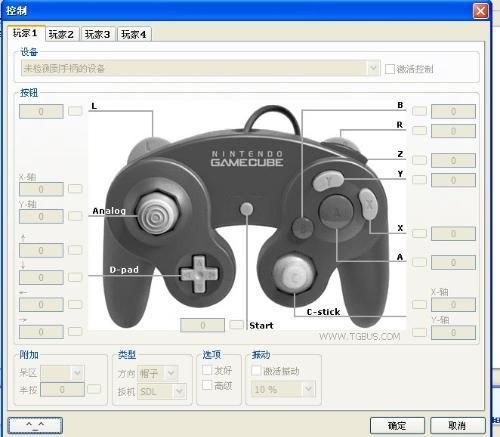
Task: Click the small bind button for R
Action: 419,130
